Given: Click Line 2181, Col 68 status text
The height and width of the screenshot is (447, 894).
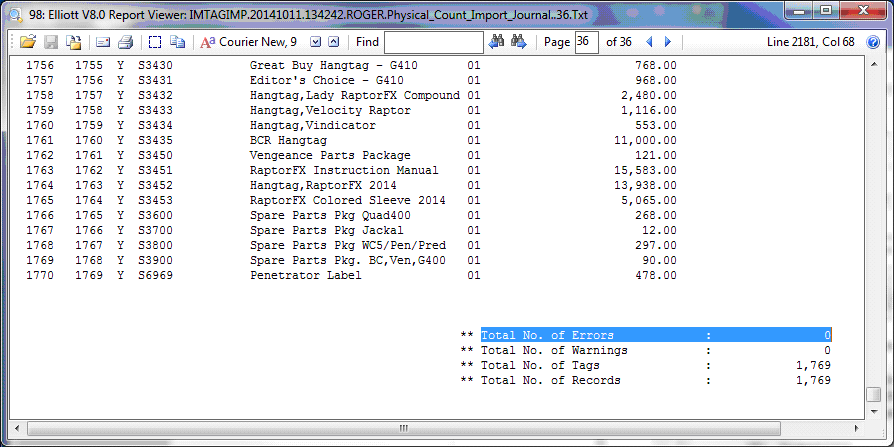Looking at the screenshot, I should [811, 42].
